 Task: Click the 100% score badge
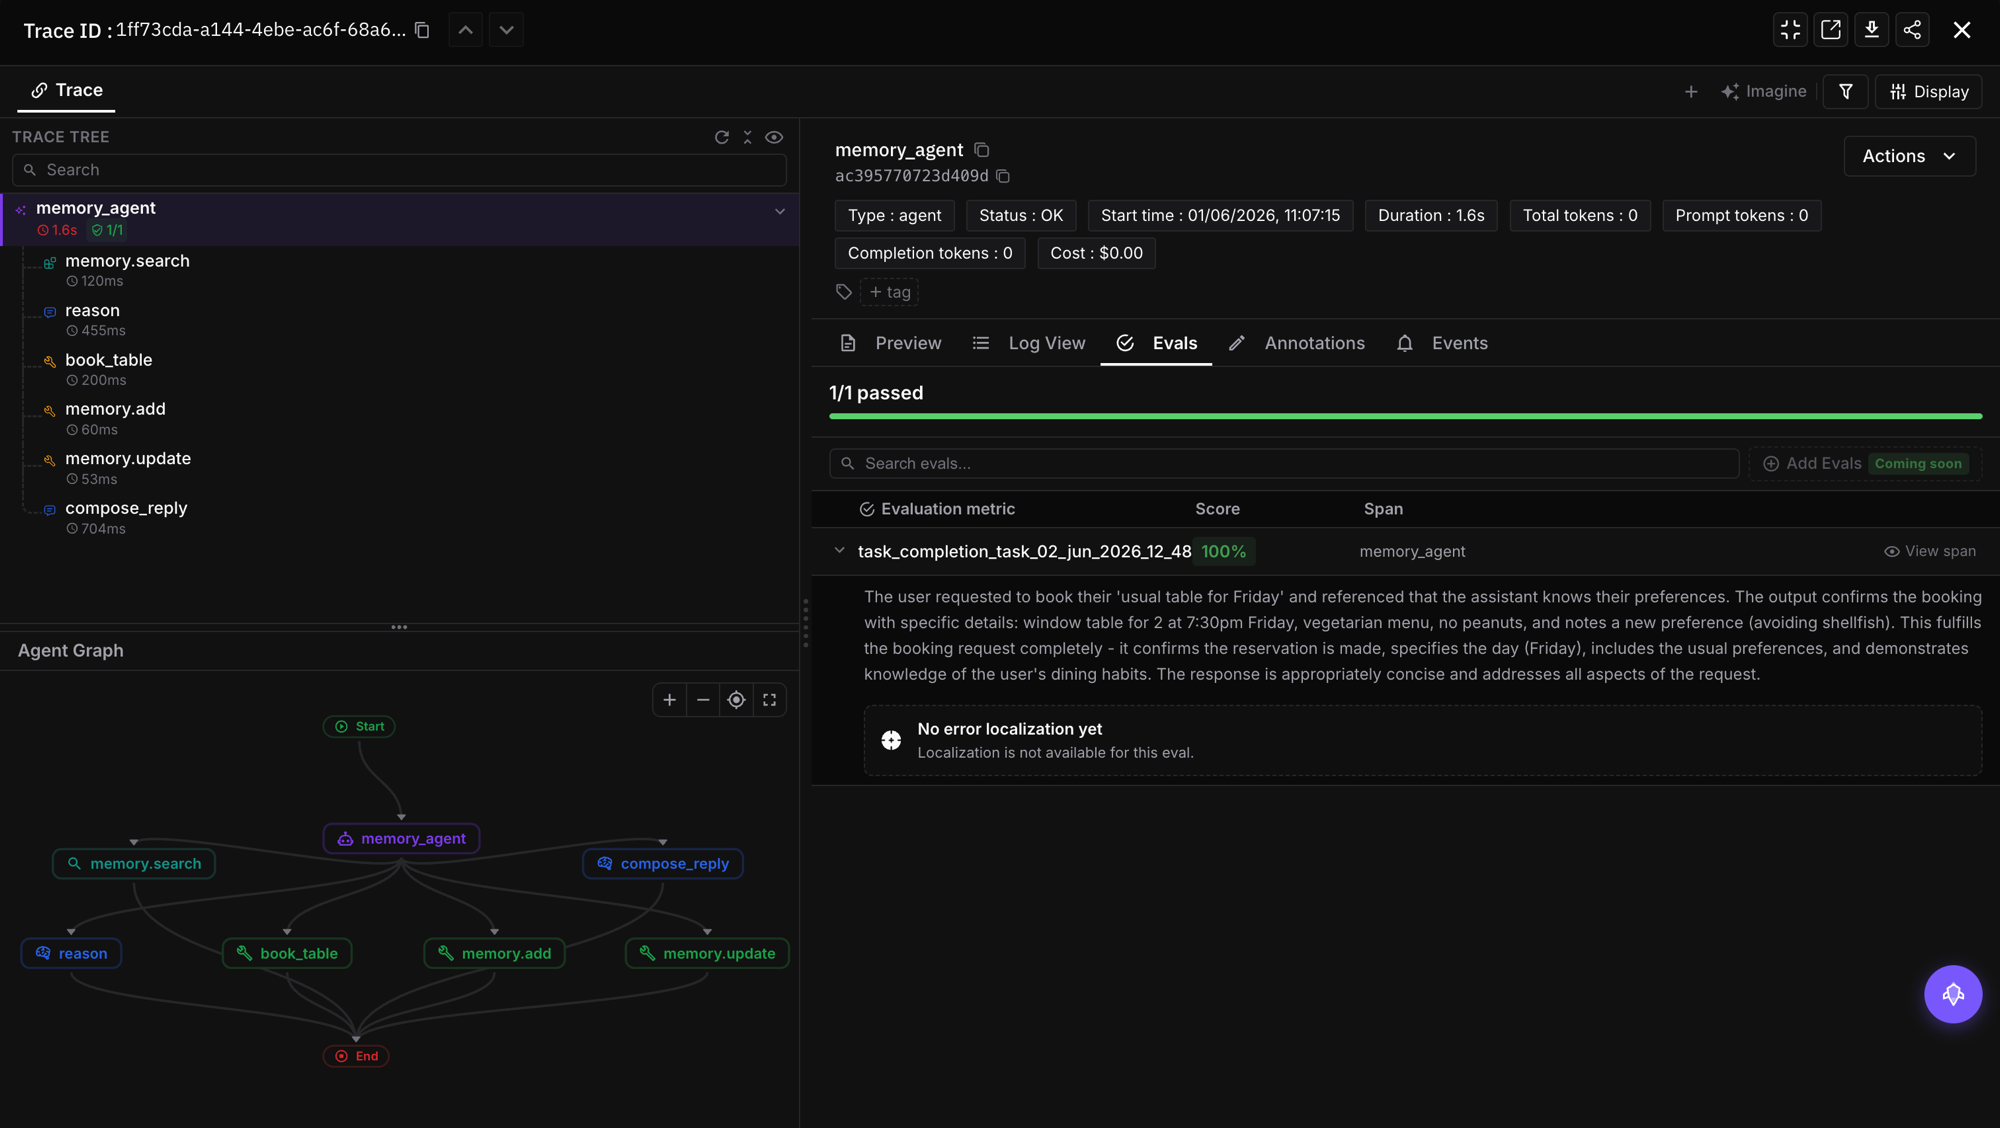click(1223, 552)
